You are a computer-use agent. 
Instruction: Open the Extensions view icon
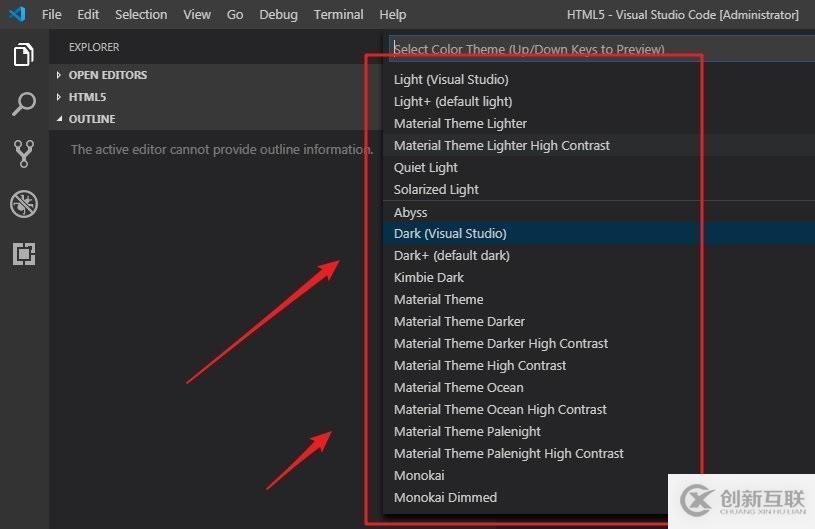pos(23,254)
